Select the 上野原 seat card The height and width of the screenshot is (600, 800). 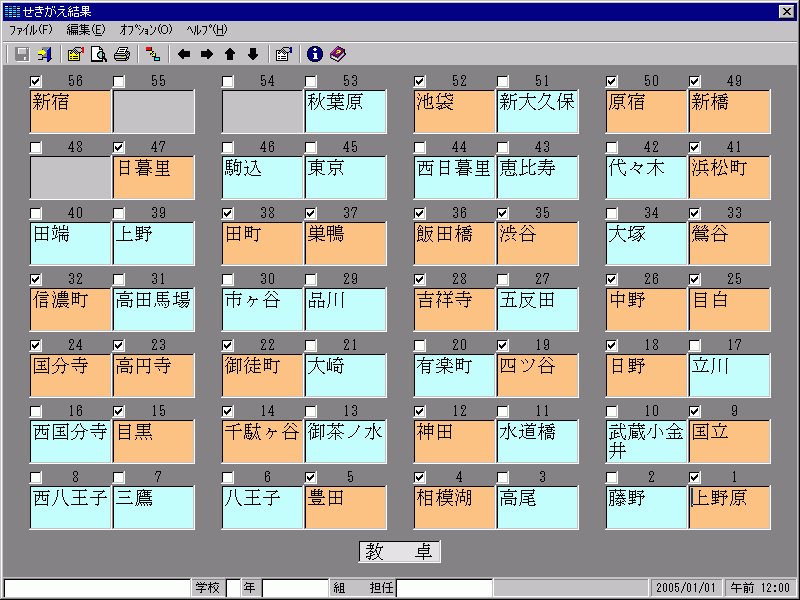[x=730, y=508]
